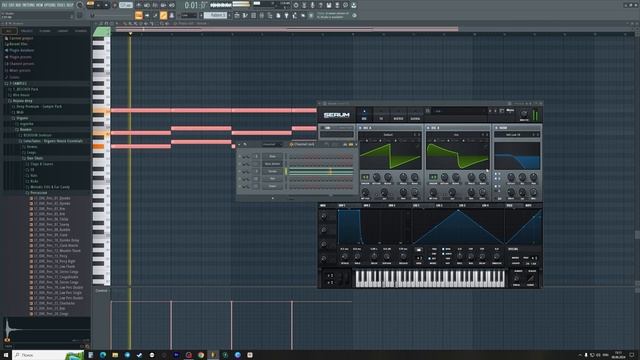
Task: Open the FILE menu in FL Studio
Action: pos(4,5)
